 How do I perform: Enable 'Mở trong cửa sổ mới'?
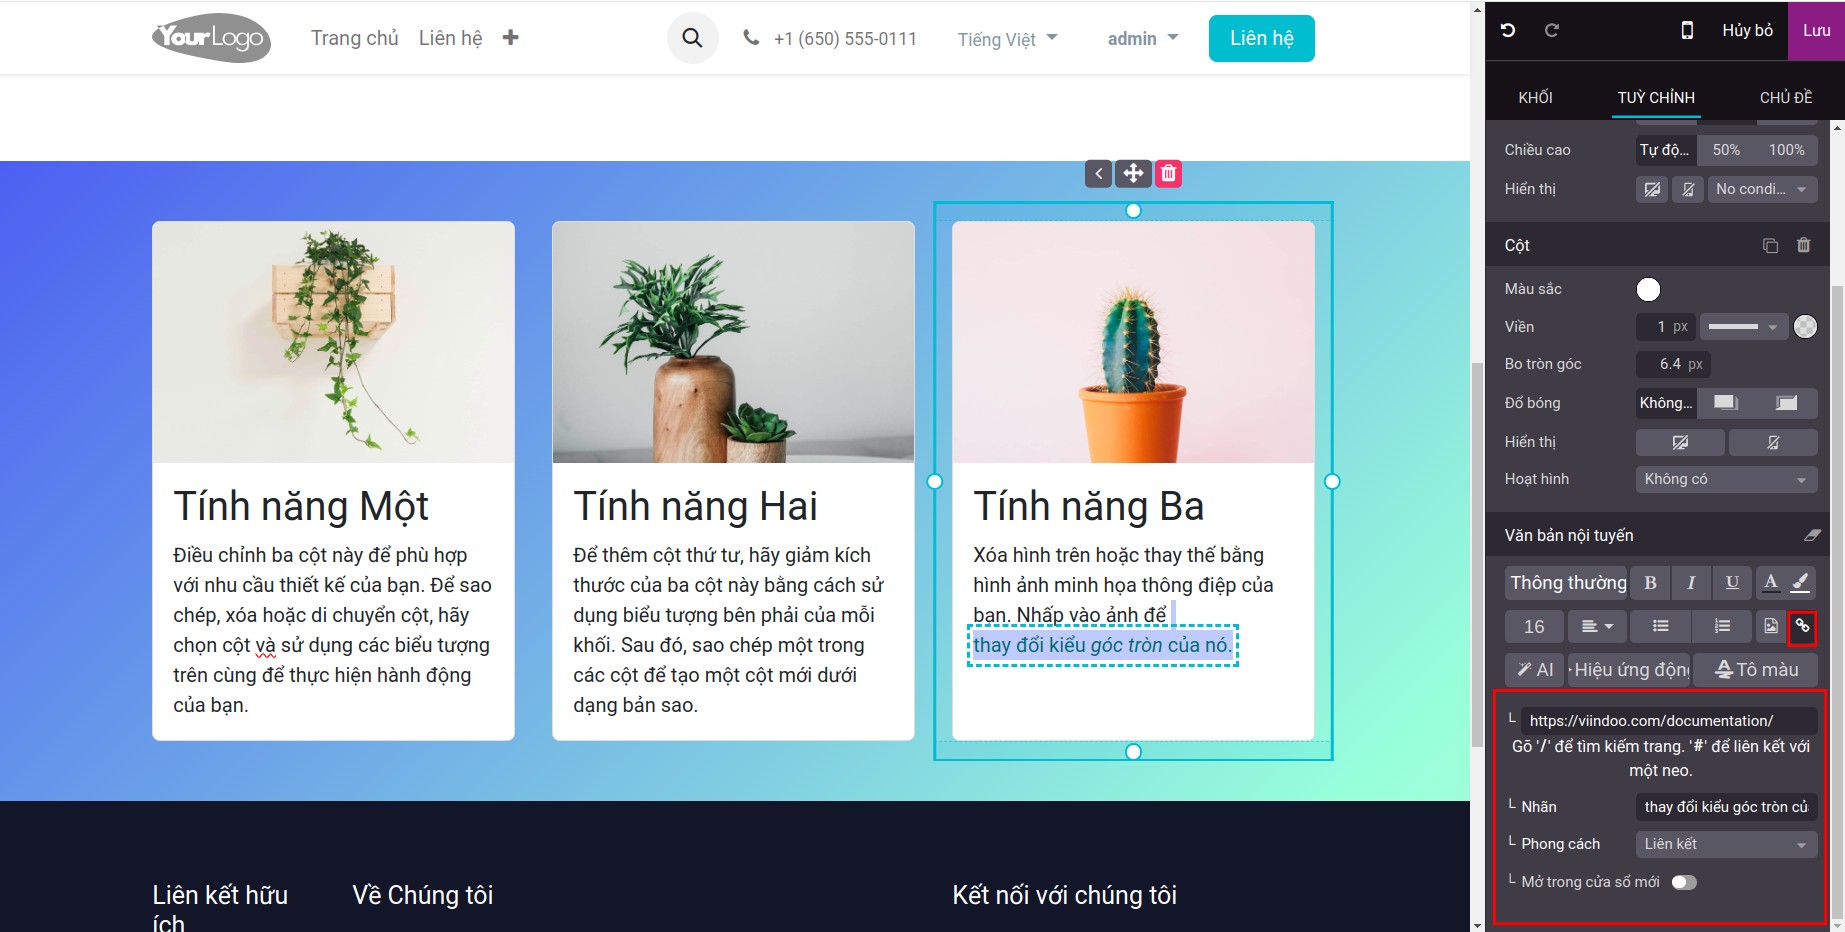(x=1684, y=881)
